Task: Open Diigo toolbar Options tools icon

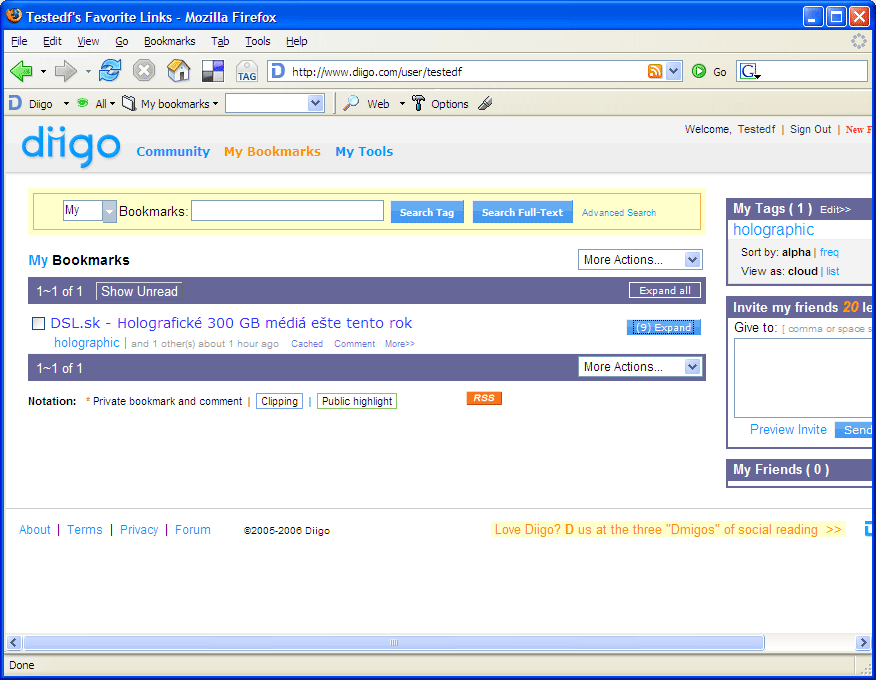Action: coord(418,103)
